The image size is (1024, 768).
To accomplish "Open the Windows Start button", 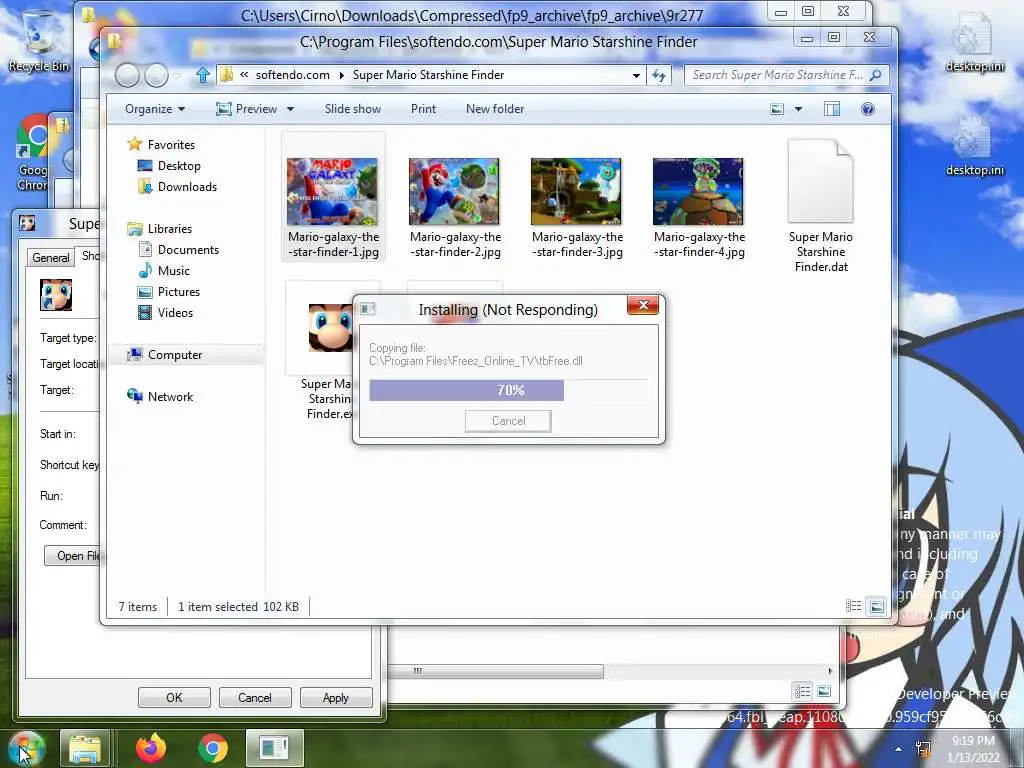I will click(26, 748).
